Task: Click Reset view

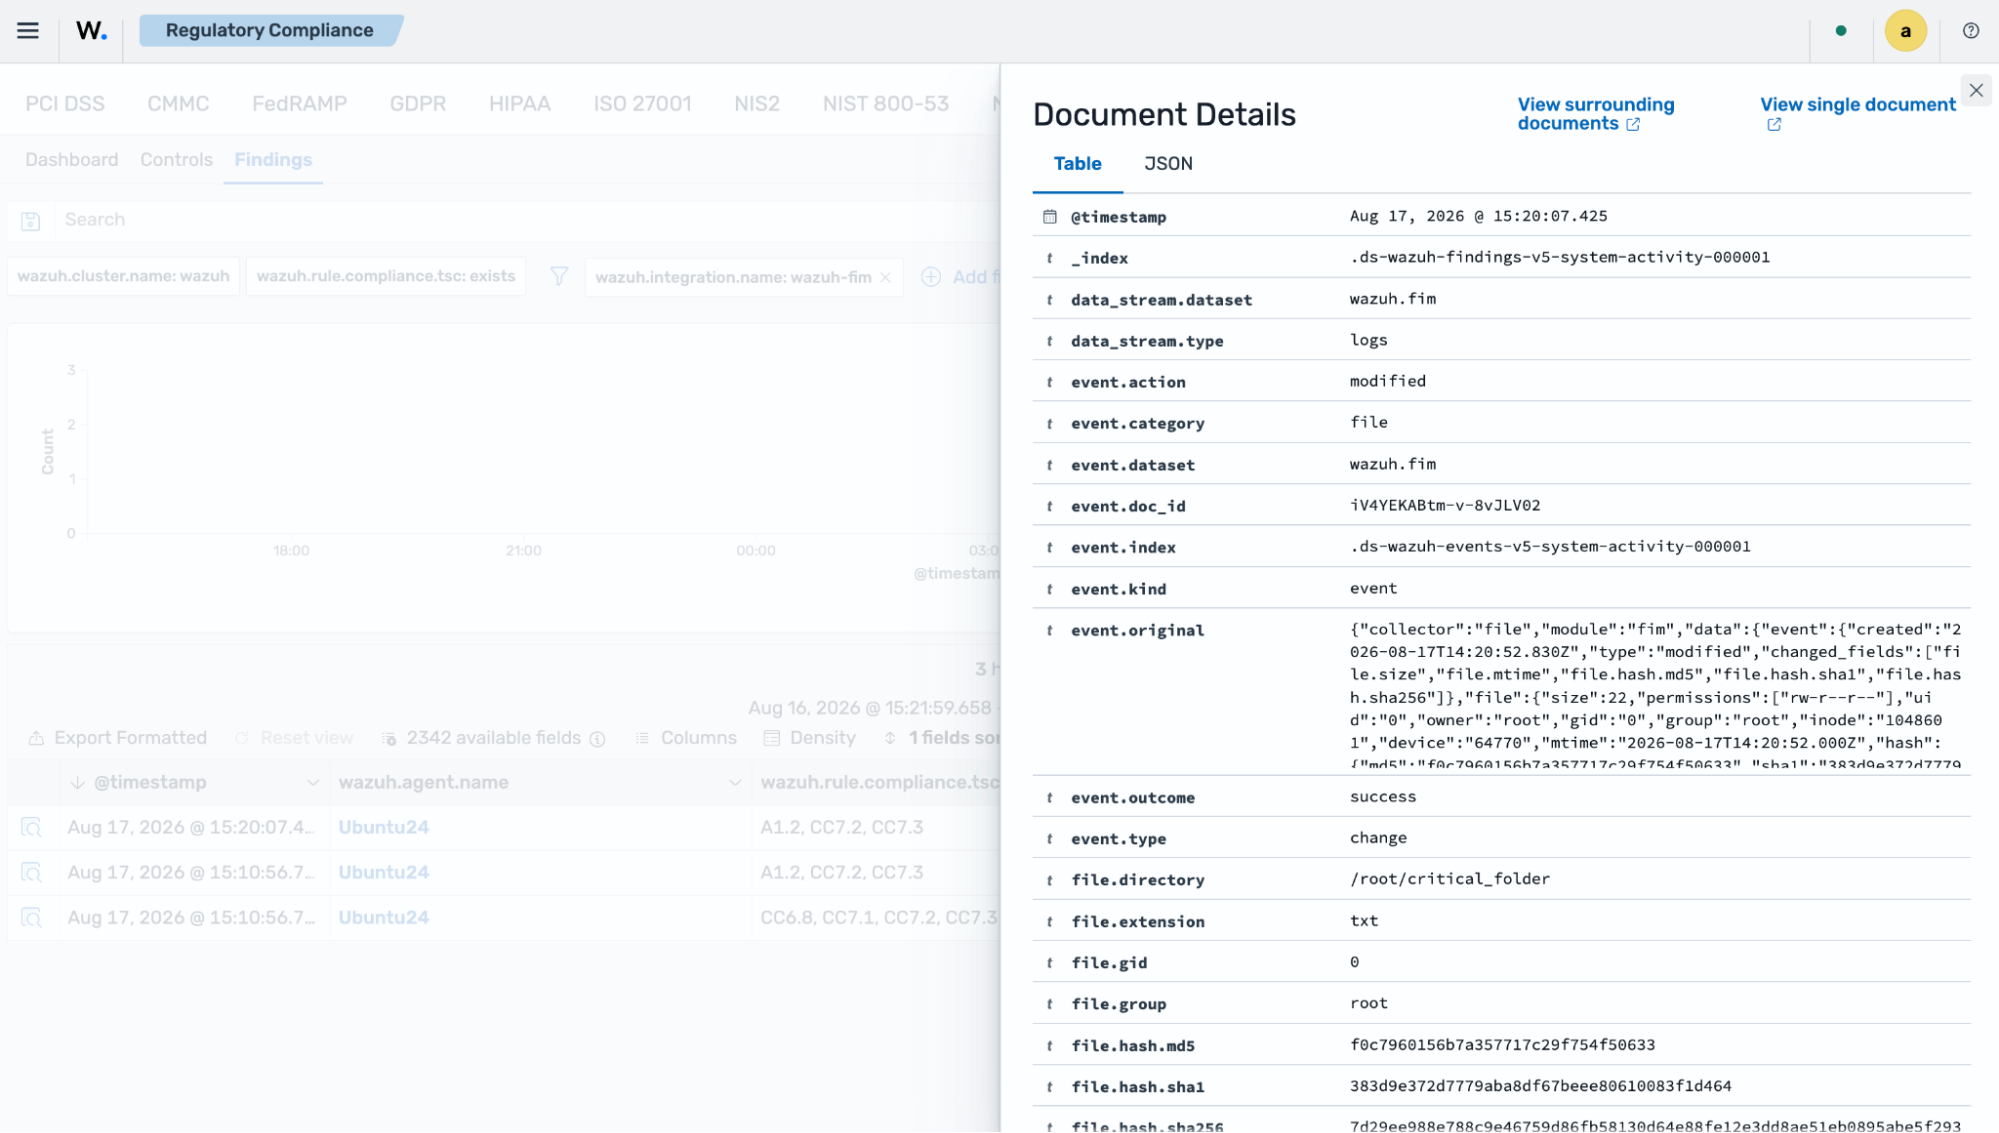Action: click(x=294, y=738)
